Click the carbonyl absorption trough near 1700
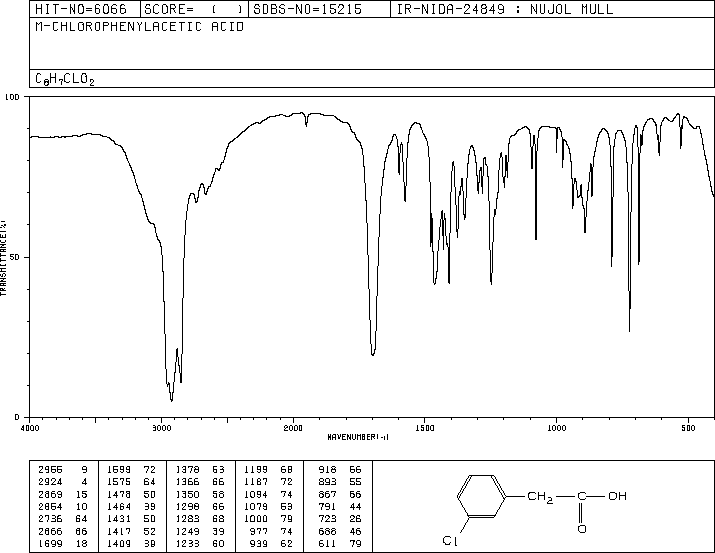Image resolution: width=715 pixels, height=553 pixels. tap(373, 354)
